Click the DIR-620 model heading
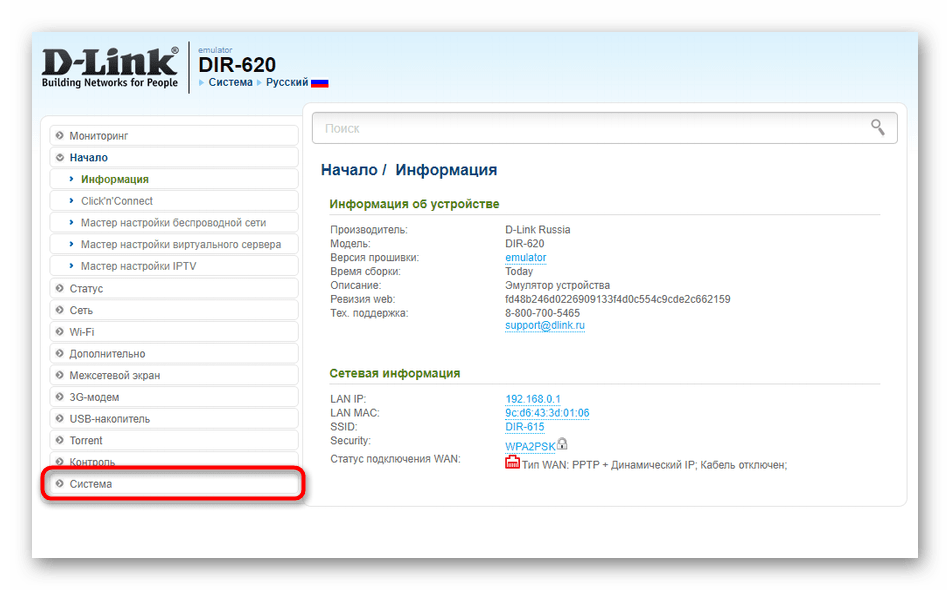The image size is (950, 590). pyautogui.click(x=237, y=65)
